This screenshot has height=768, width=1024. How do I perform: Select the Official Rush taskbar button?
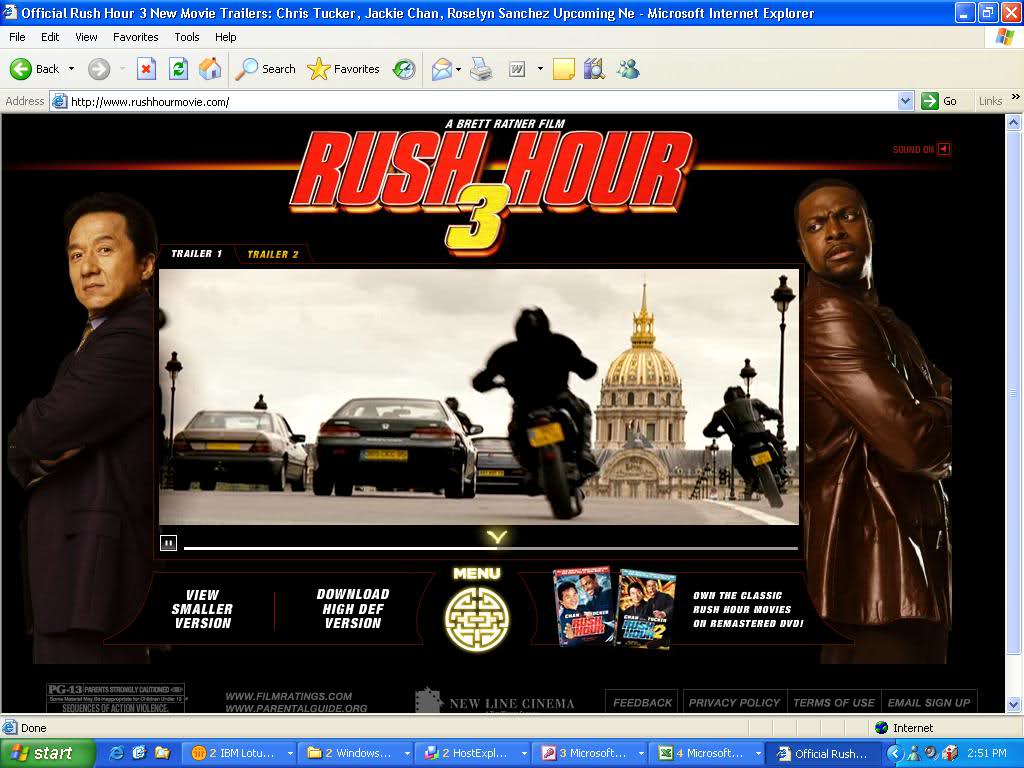point(824,753)
